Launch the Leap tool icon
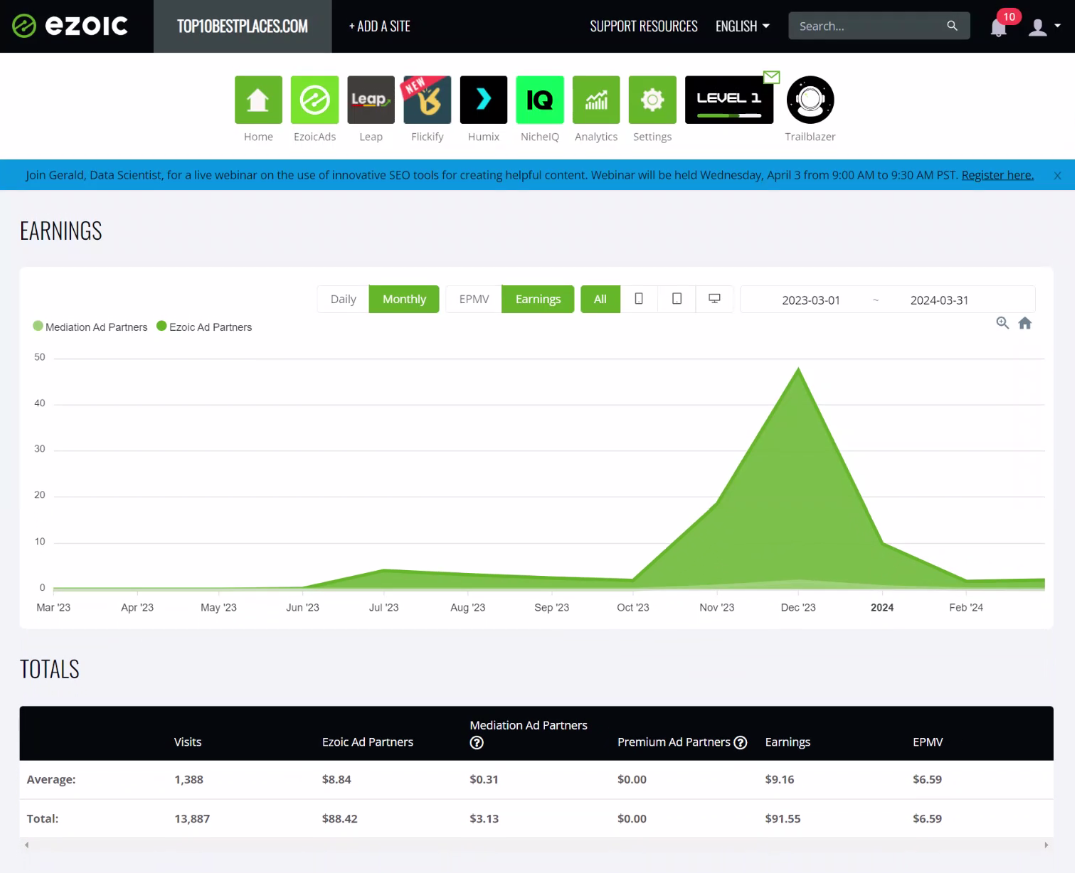Screen dimensions: 1075x875 tap(371, 100)
